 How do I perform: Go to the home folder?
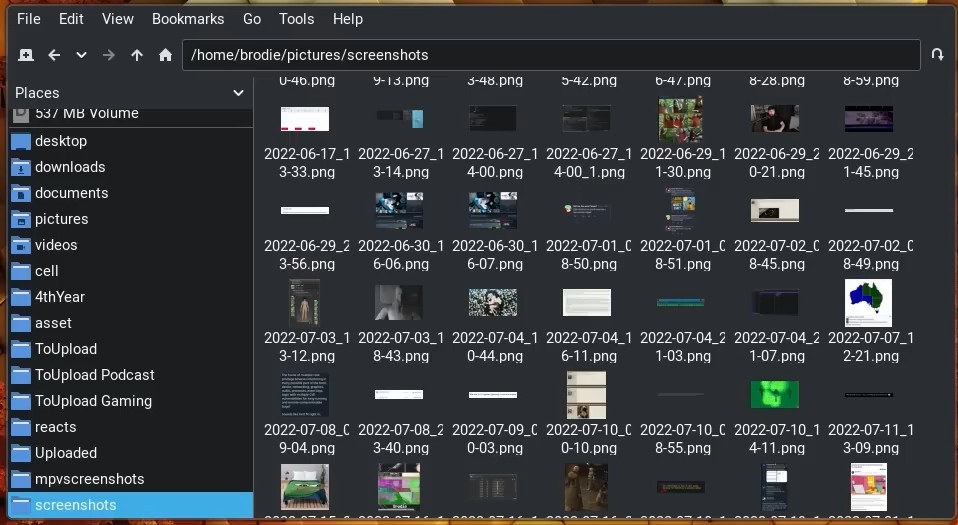[x=165, y=55]
